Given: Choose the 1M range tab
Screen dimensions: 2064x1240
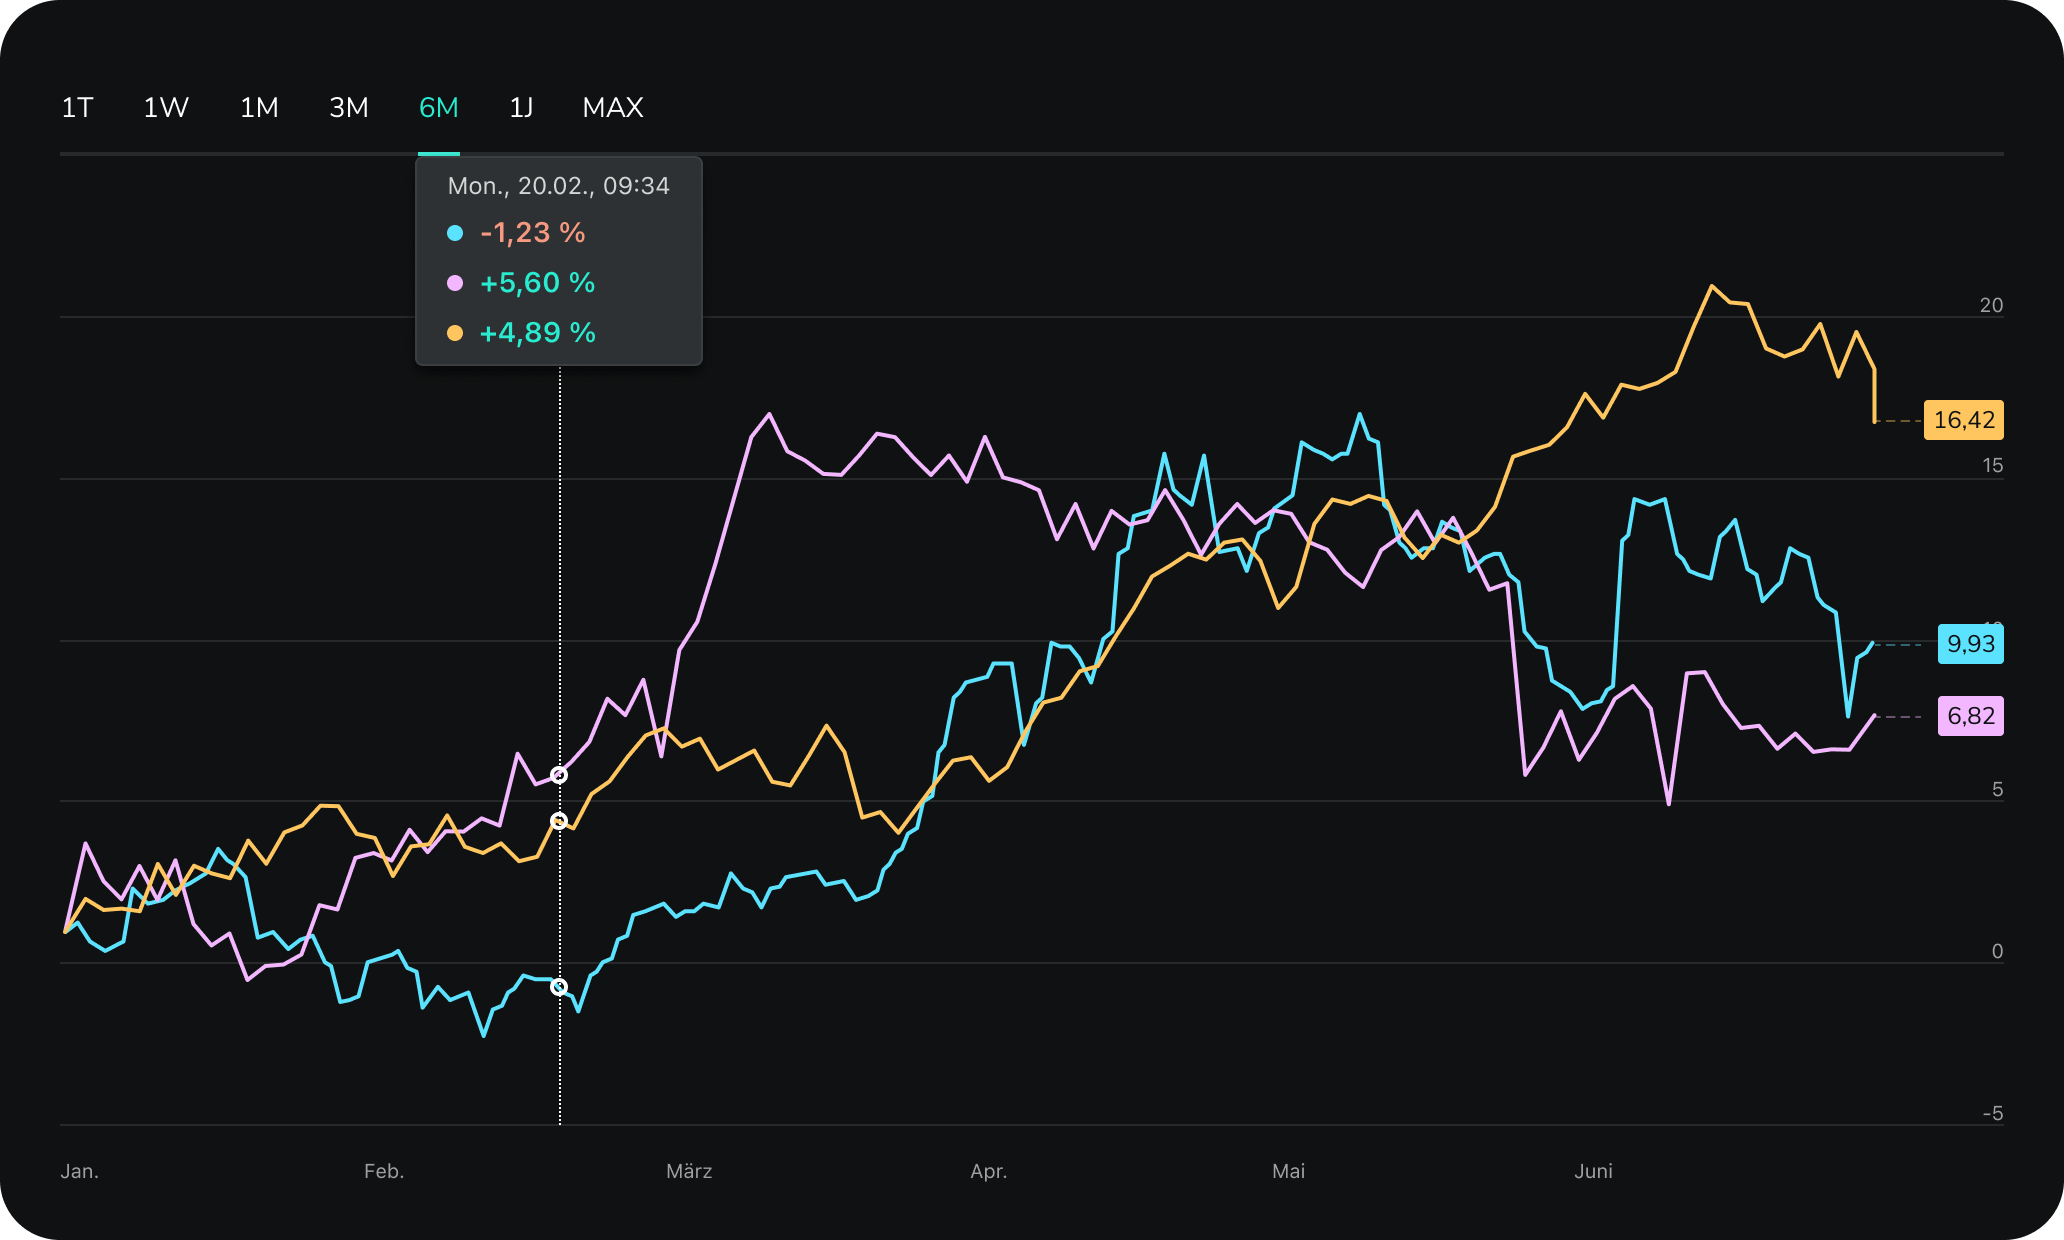Looking at the screenshot, I should [x=259, y=108].
